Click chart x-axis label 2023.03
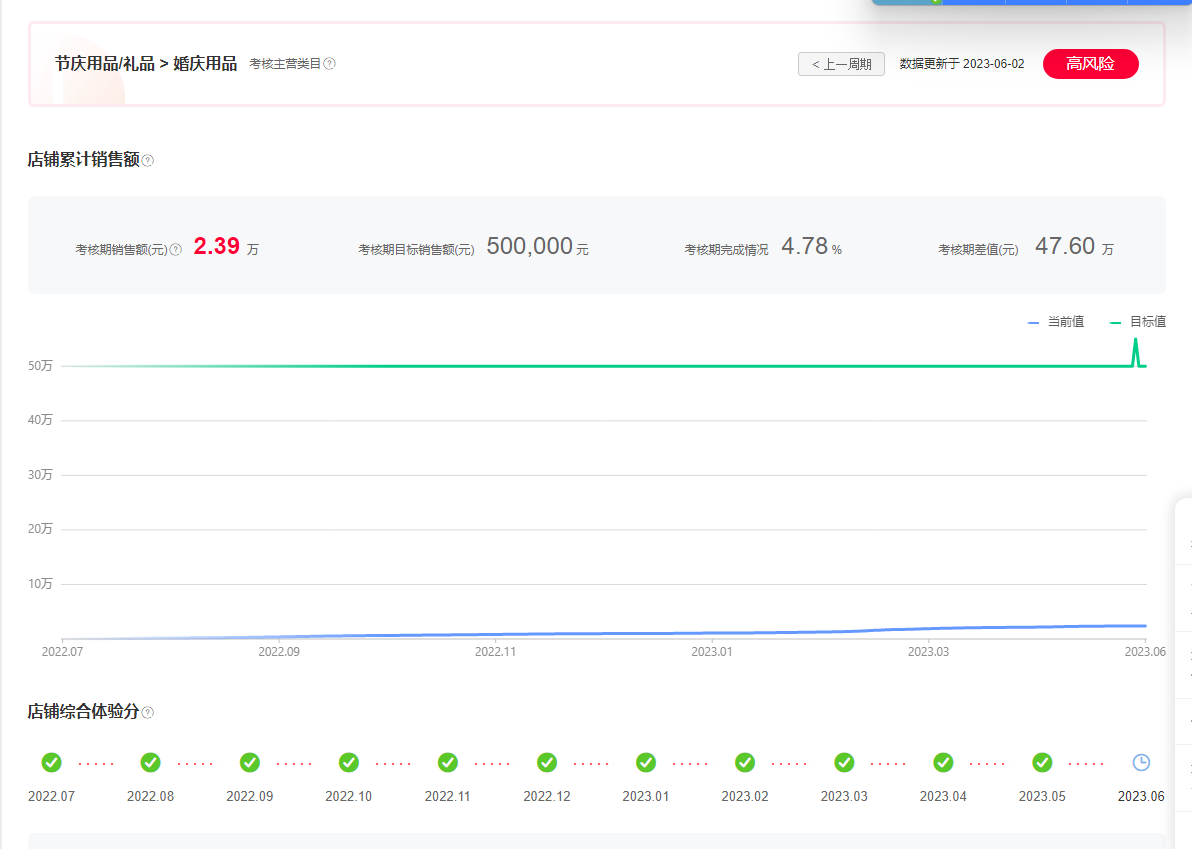Screen dimensions: 1192x849 coord(928,651)
